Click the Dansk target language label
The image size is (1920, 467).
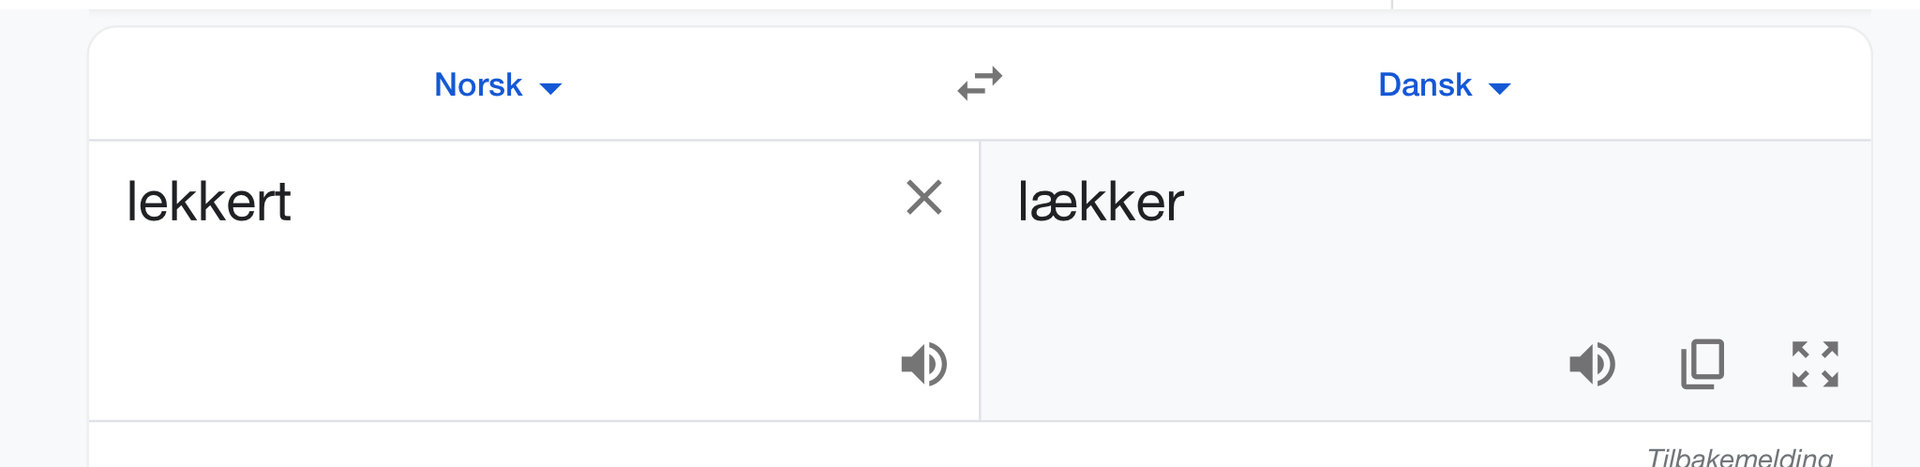click(x=1424, y=85)
